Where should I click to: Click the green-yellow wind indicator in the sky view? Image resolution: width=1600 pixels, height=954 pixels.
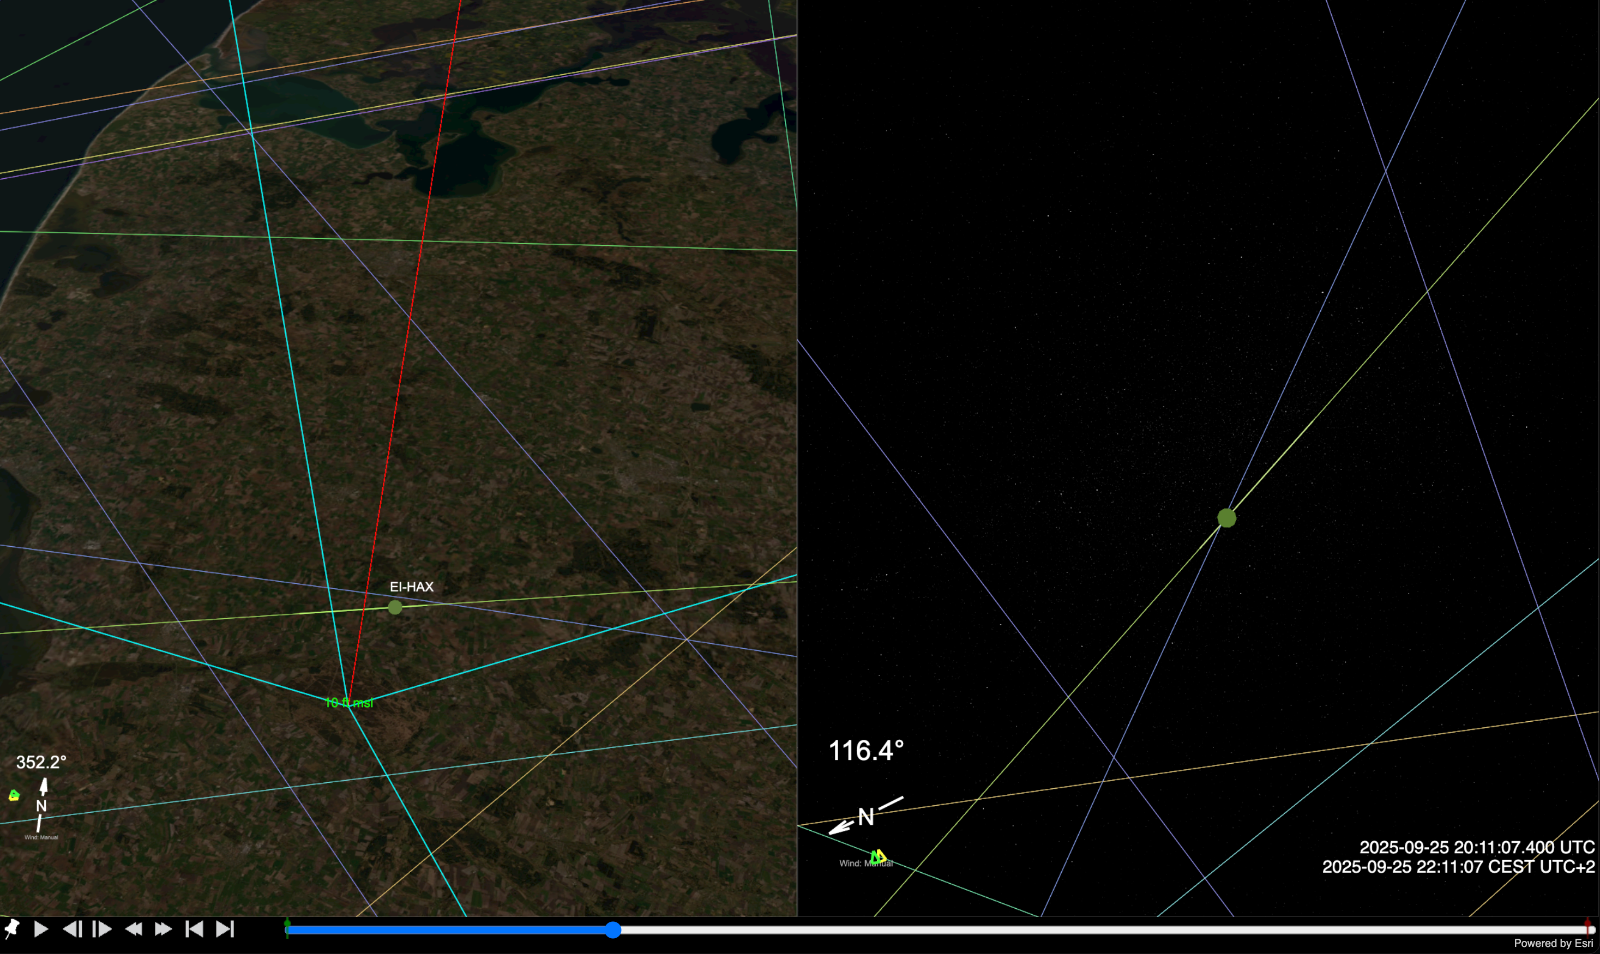point(878,857)
